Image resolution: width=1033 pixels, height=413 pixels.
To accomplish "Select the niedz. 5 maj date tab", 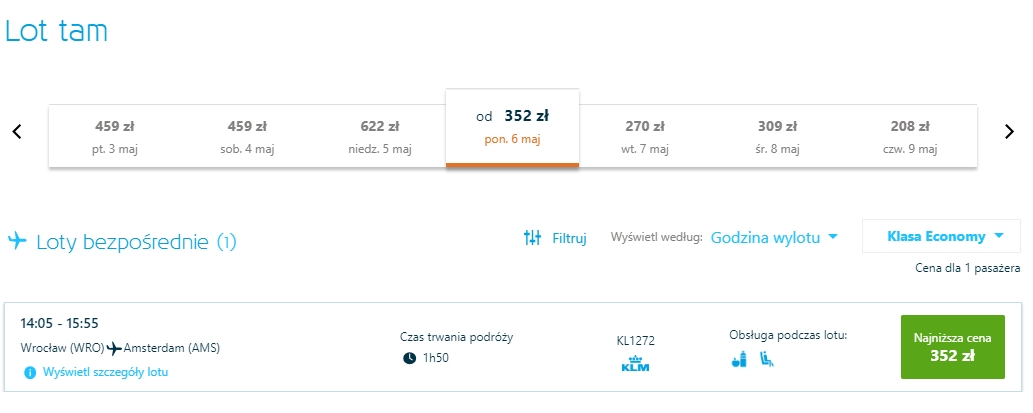I will (x=379, y=137).
